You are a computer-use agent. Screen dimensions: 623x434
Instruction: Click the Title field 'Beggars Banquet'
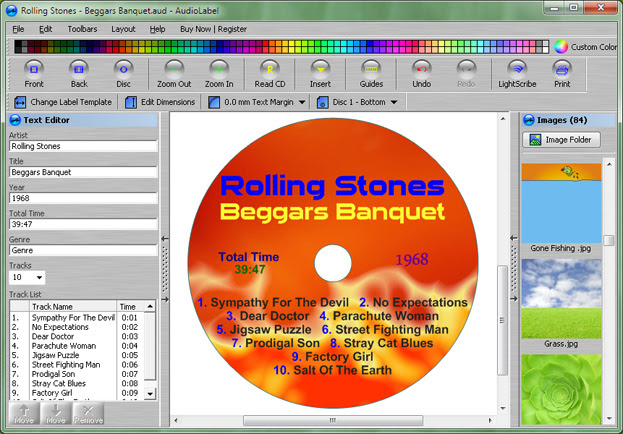click(x=83, y=172)
